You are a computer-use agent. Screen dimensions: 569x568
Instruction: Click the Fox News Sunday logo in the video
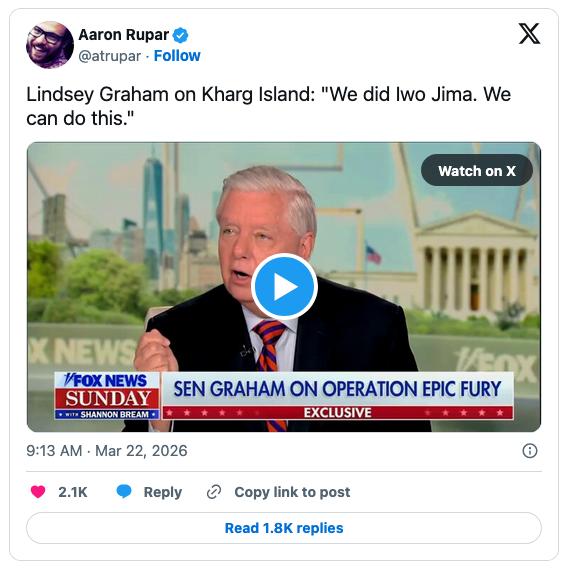(107, 396)
